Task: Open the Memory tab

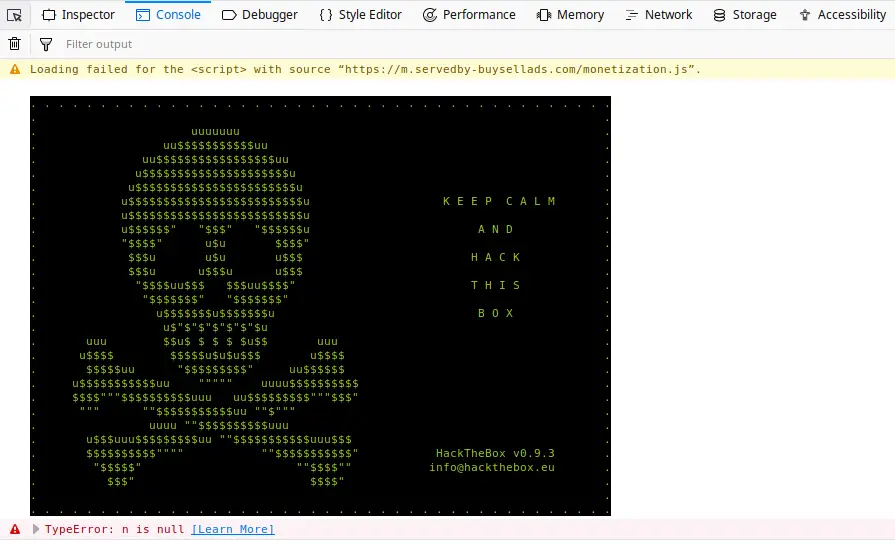Action: tap(570, 15)
